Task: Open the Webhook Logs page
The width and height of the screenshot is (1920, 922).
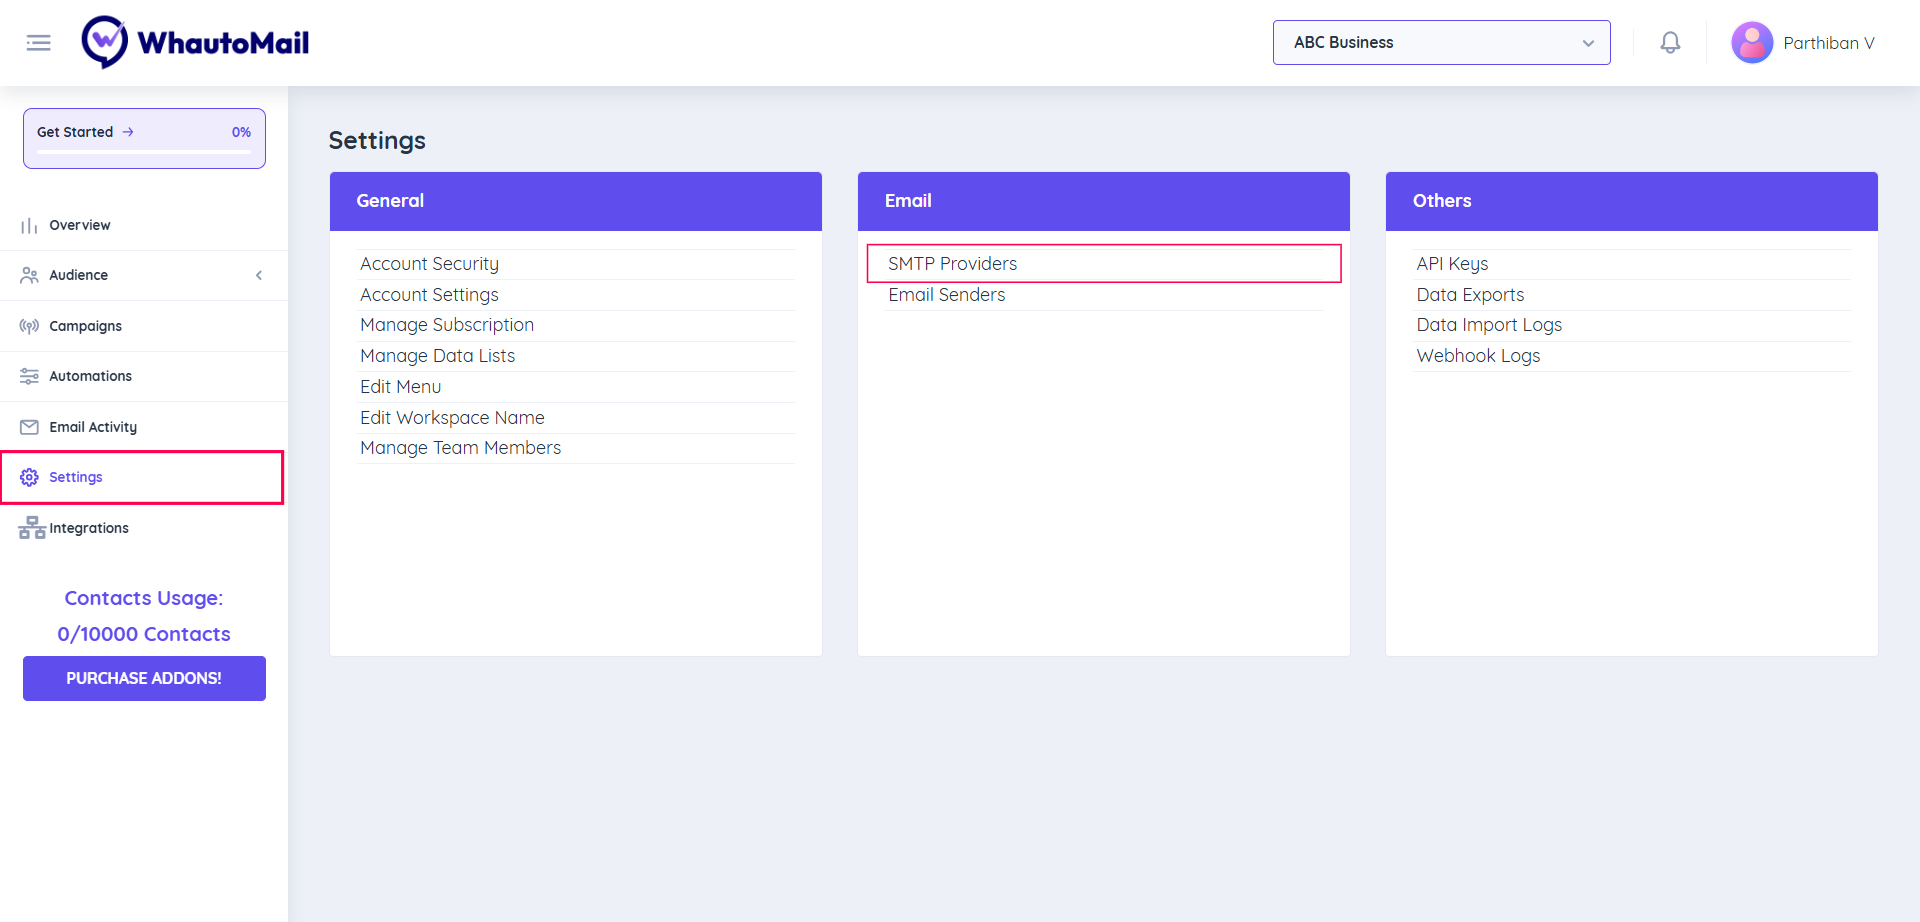Action: coord(1477,355)
